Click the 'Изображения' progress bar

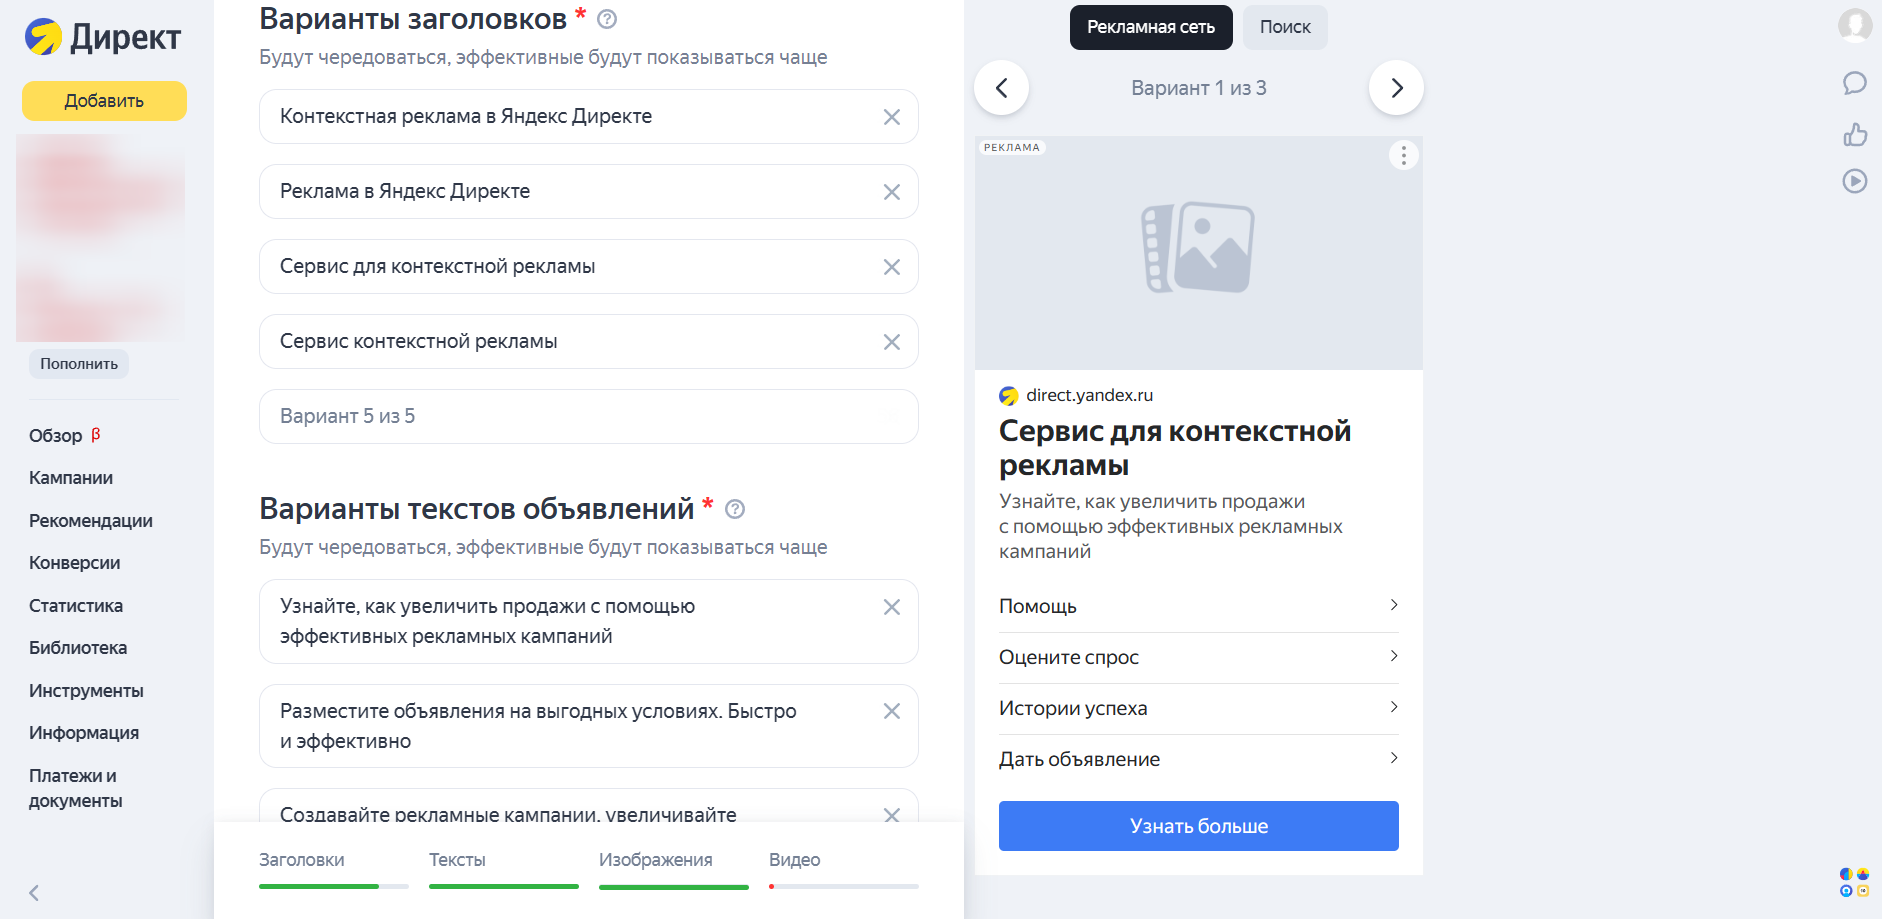coord(674,886)
